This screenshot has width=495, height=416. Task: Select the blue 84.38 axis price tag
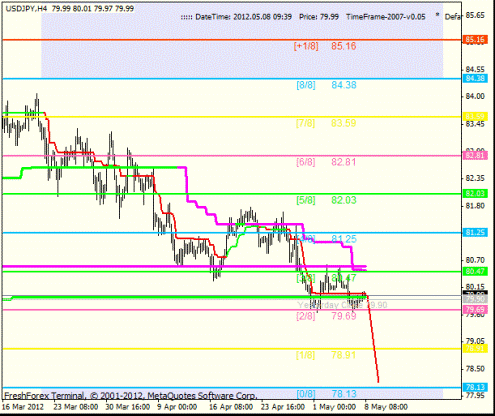point(475,78)
